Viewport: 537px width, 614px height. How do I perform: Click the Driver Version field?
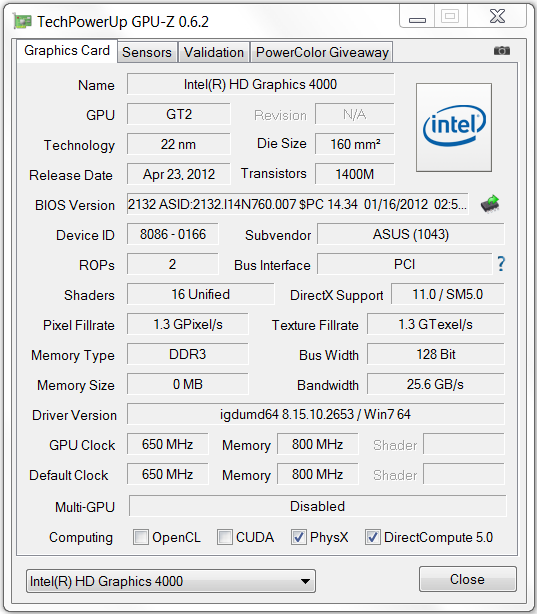click(x=316, y=414)
